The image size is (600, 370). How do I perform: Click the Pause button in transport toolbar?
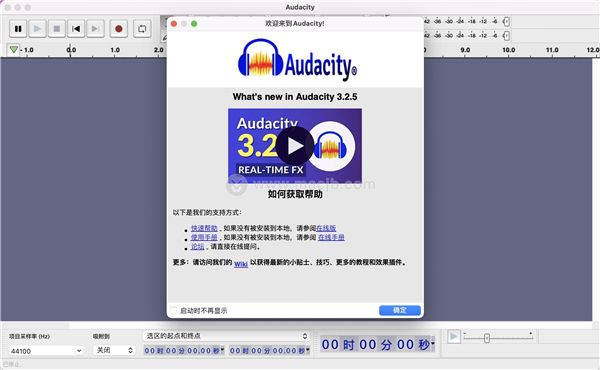[18, 29]
